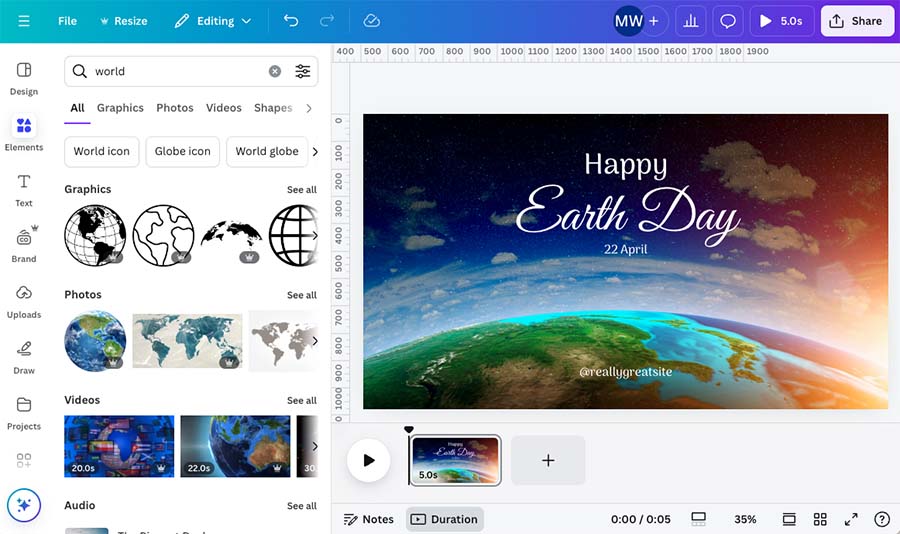Insert the 22.0s earth video
The height and width of the screenshot is (534, 900).
click(x=235, y=446)
